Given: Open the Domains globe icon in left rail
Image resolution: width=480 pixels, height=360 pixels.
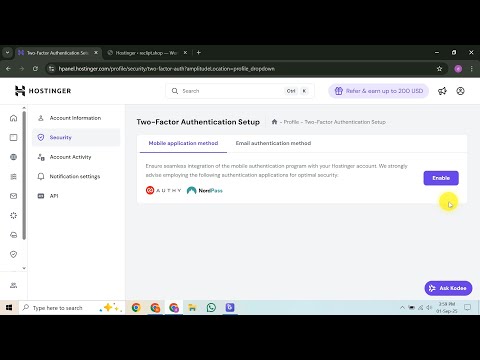Looking at the screenshot, I should [x=13, y=157].
